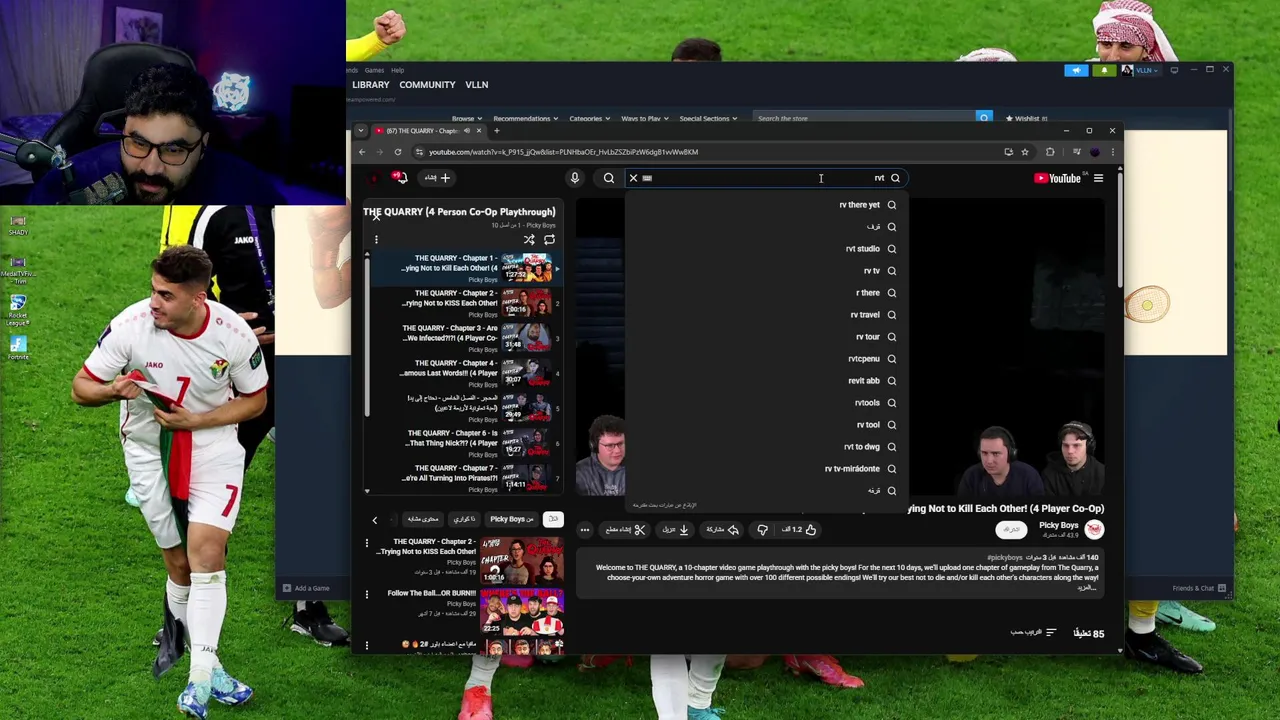Open the Picky Boys channel avatar
This screenshot has width=1280, height=720.
(x=1095, y=529)
